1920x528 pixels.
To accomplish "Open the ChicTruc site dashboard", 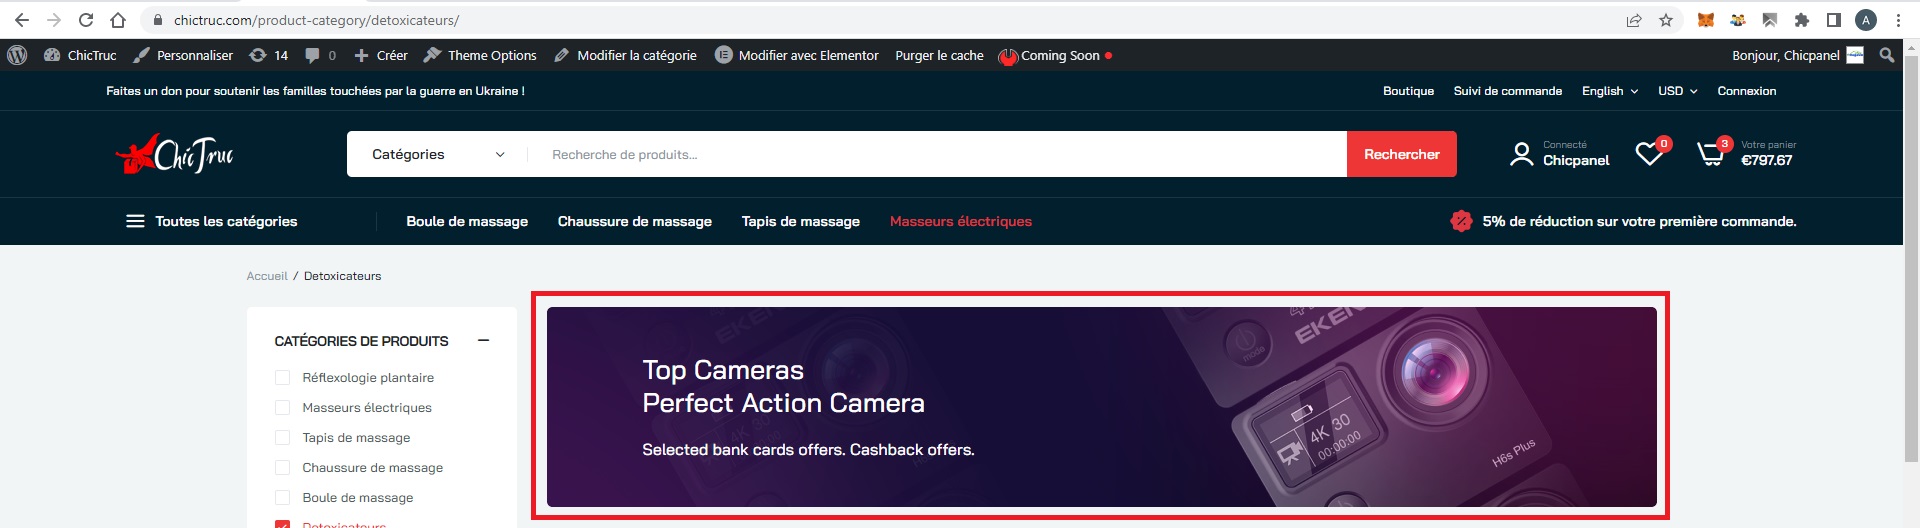I will coord(81,55).
